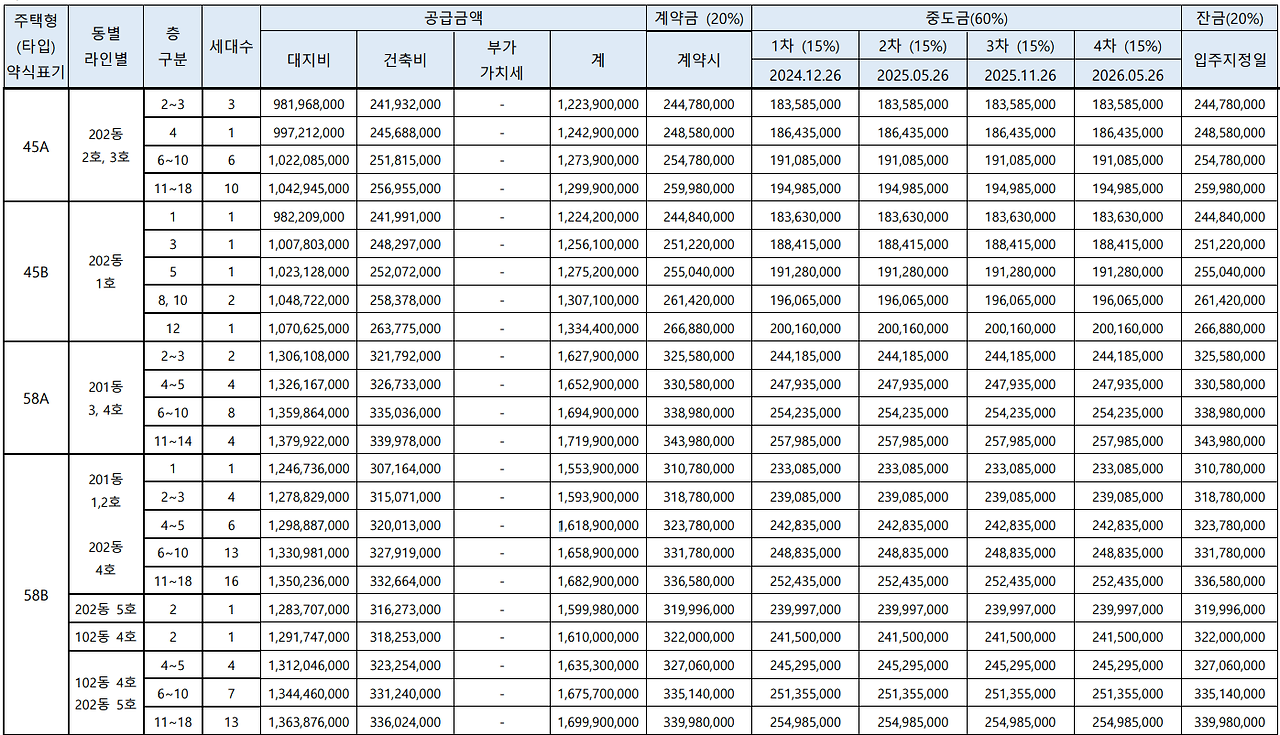Viewport: 1280px width, 735px height.
Task: Select 잔금 amount 343,980,000
Action: click(x=1229, y=440)
